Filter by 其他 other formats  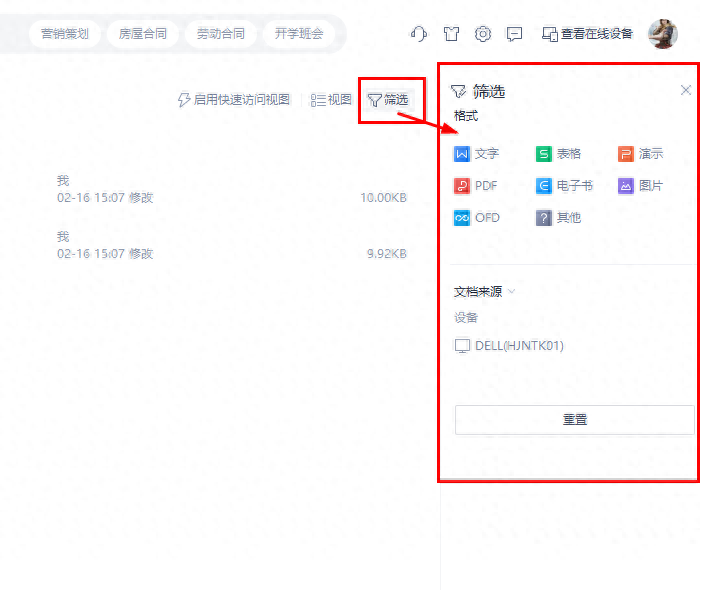(x=558, y=218)
